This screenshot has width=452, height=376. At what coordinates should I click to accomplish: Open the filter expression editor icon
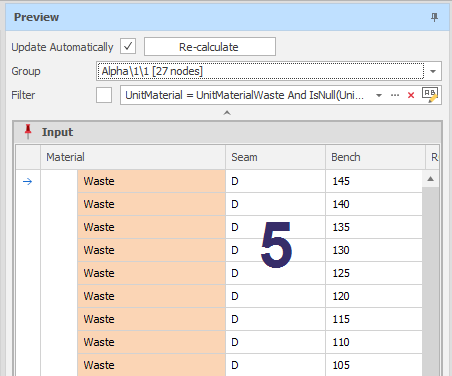pos(430,95)
